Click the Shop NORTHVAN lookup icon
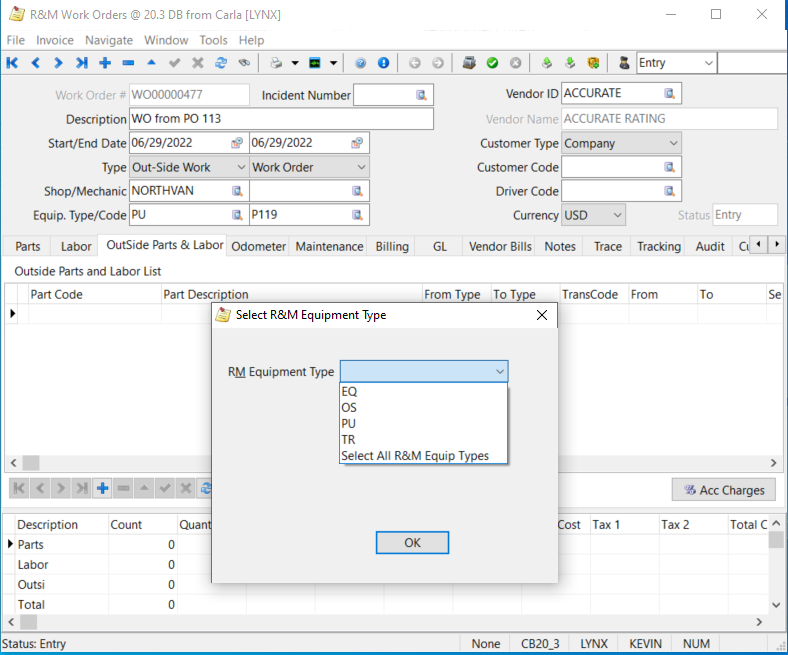This screenshot has width=788, height=655. [237, 191]
